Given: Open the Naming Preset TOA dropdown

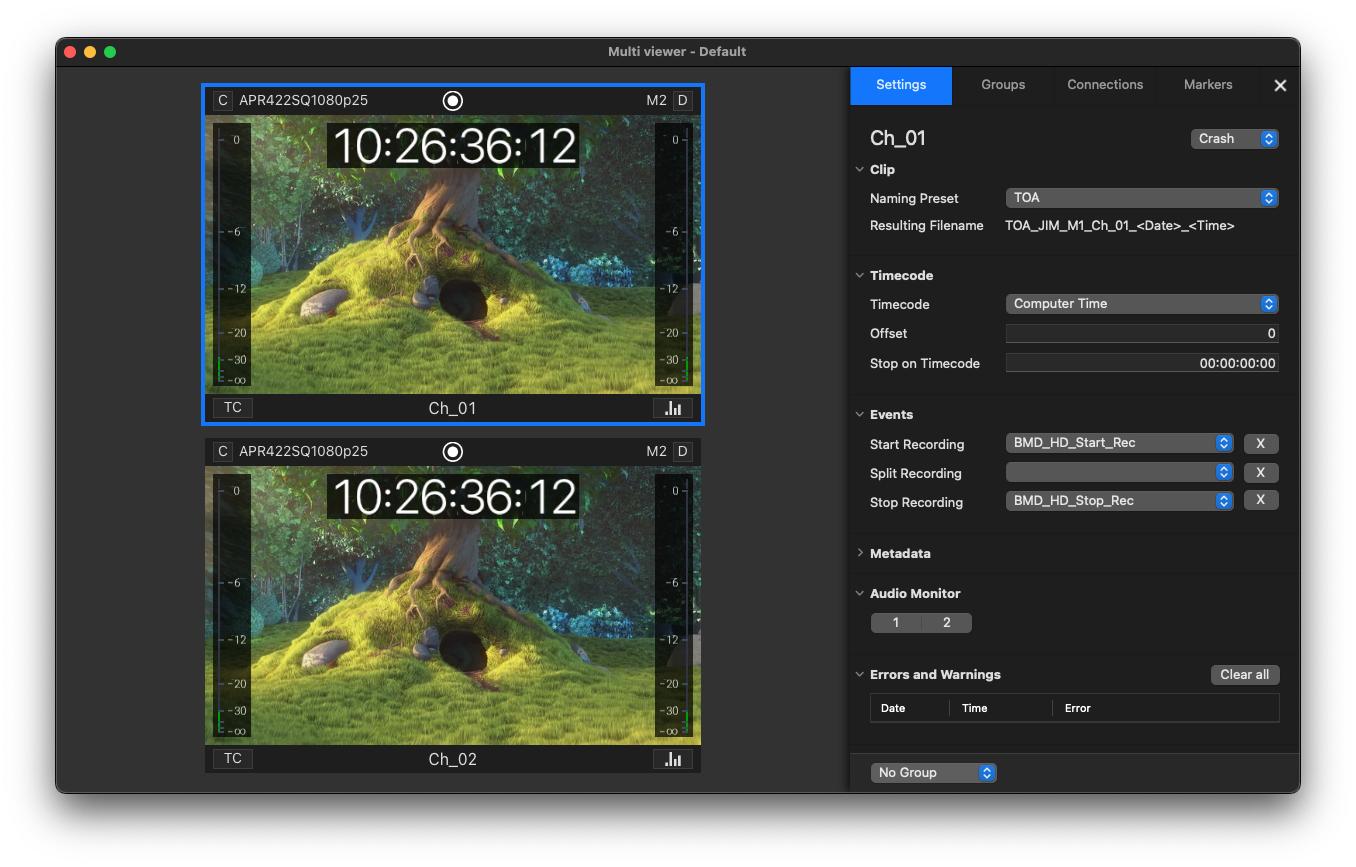Looking at the screenshot, I should pyautogui.click(x=1142, y=198).
